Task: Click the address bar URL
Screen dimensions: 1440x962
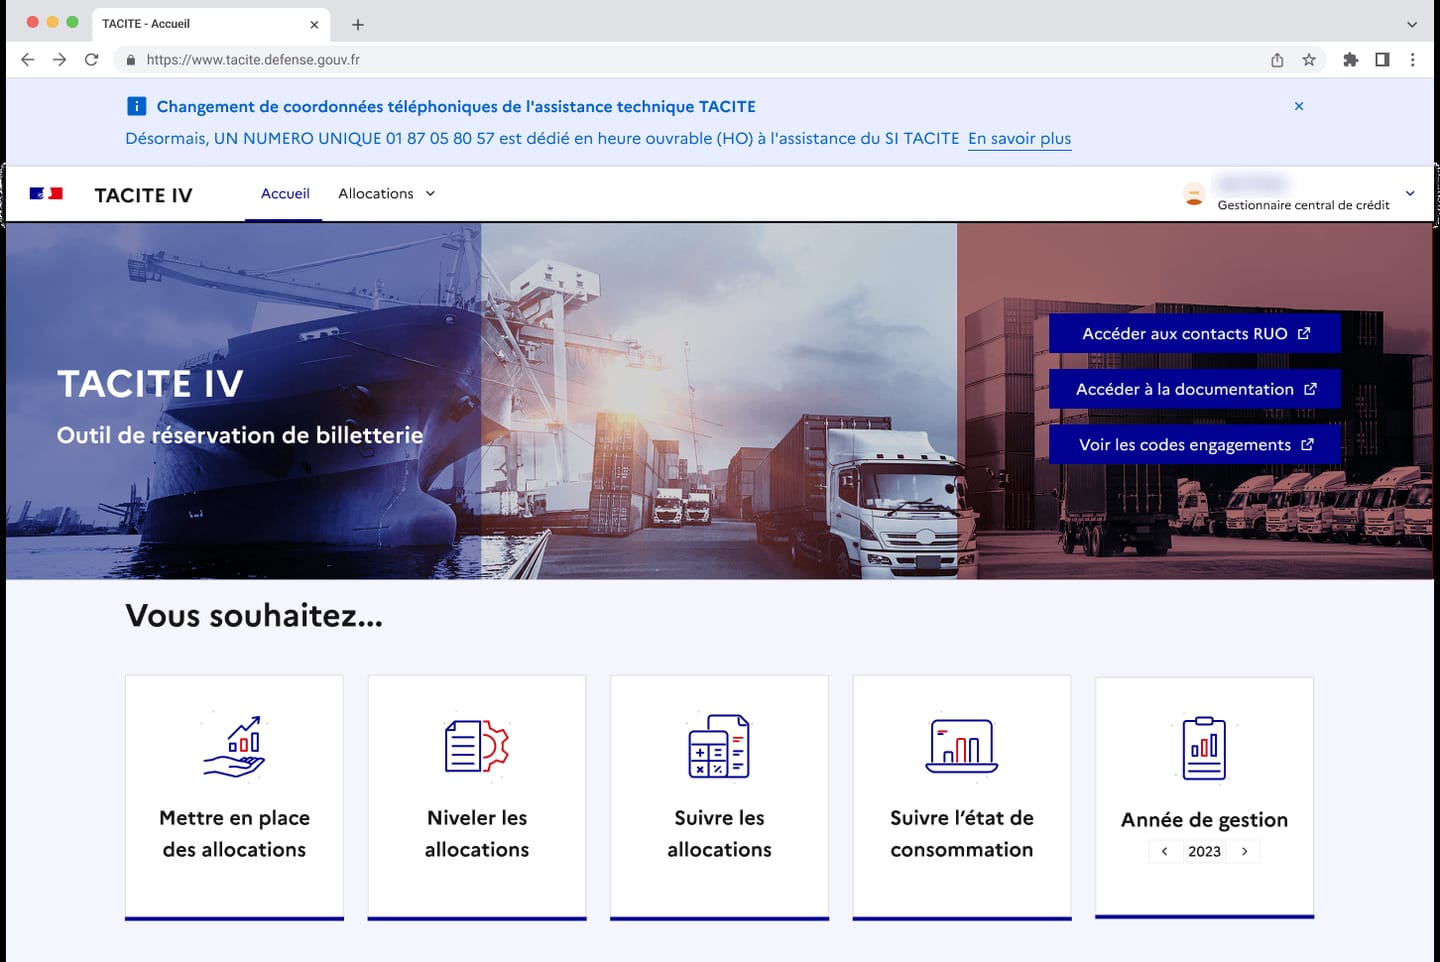Action: pyautogui.click(x=253, y=60)
